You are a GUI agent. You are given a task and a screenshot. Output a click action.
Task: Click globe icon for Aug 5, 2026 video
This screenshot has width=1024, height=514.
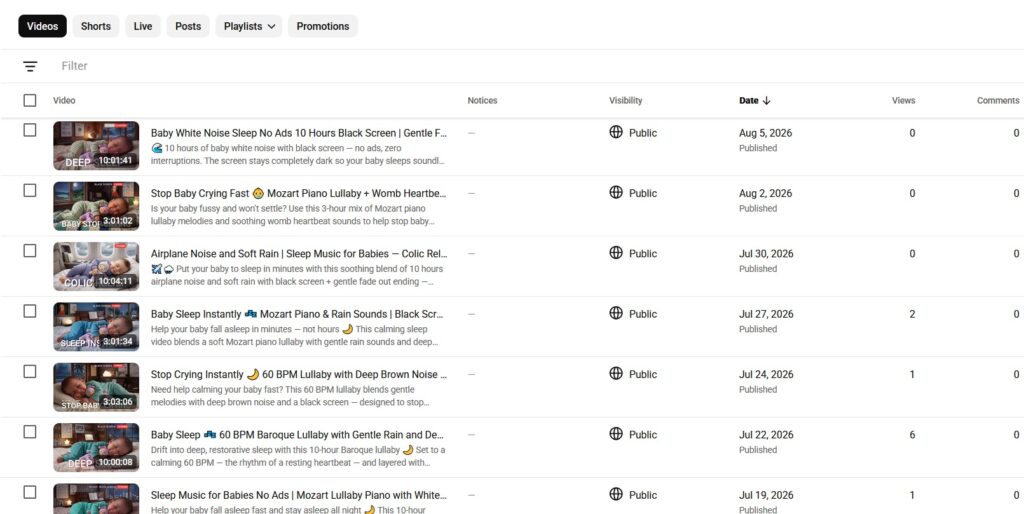616,132
